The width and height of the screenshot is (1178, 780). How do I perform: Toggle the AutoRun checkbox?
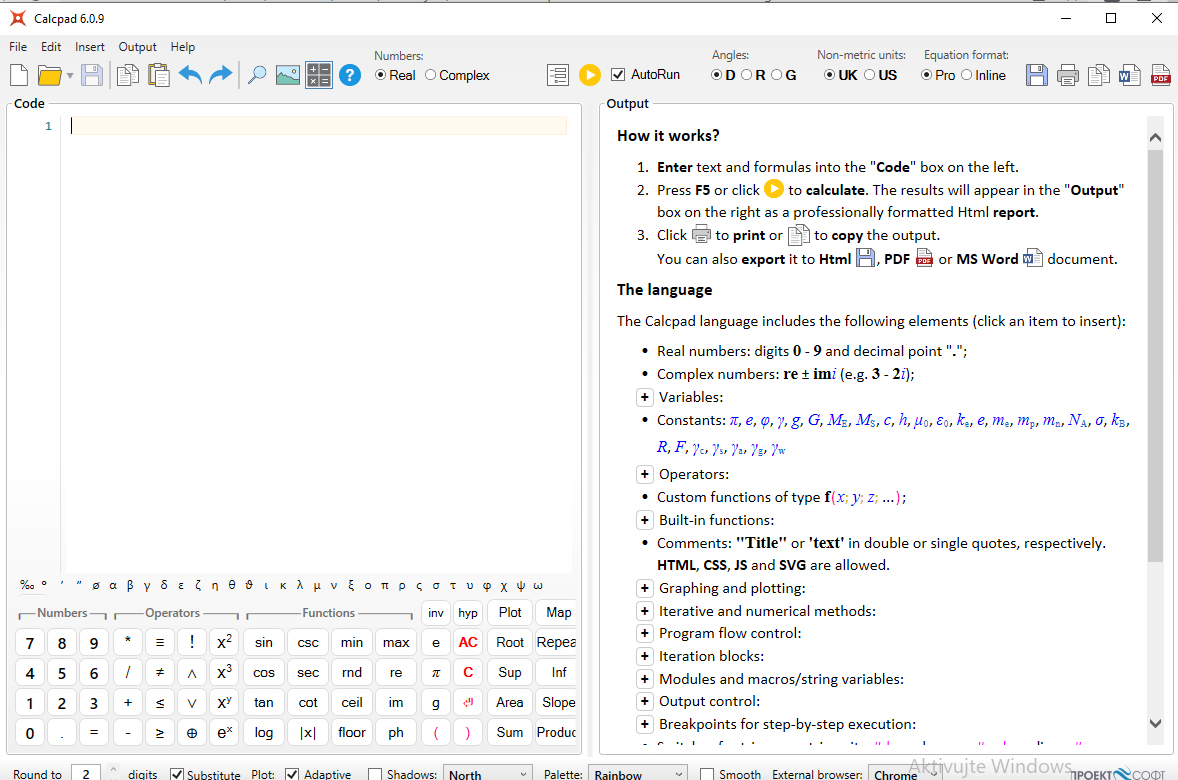point(618,75)
